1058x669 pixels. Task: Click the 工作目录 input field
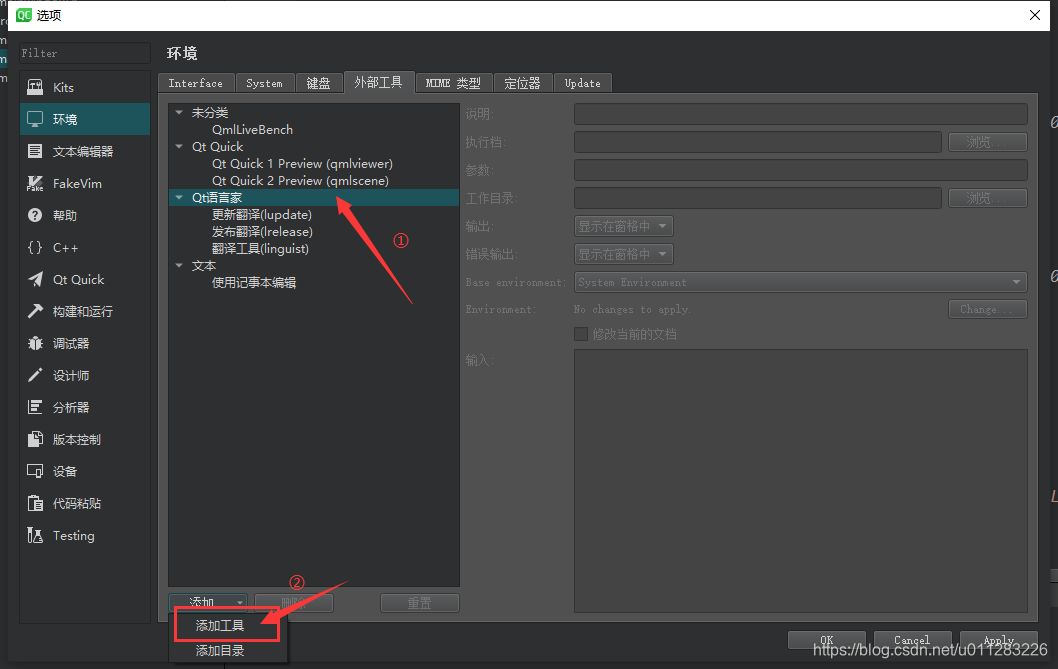[x=758, y=198]
